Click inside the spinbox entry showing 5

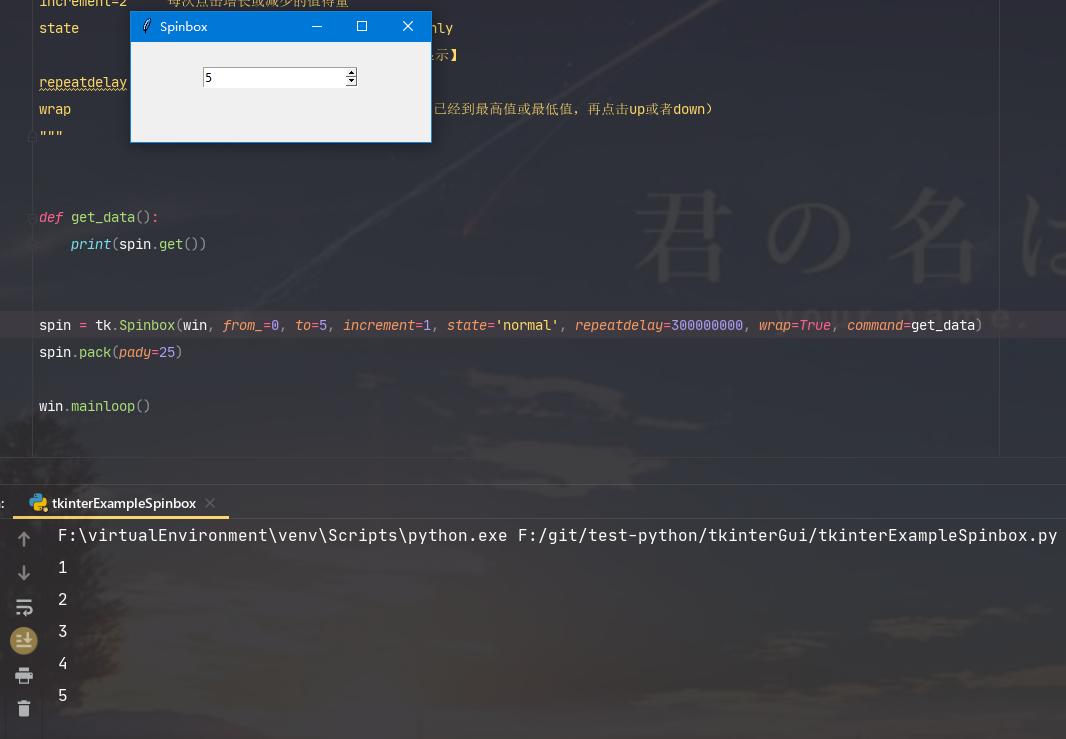point(270,77)
